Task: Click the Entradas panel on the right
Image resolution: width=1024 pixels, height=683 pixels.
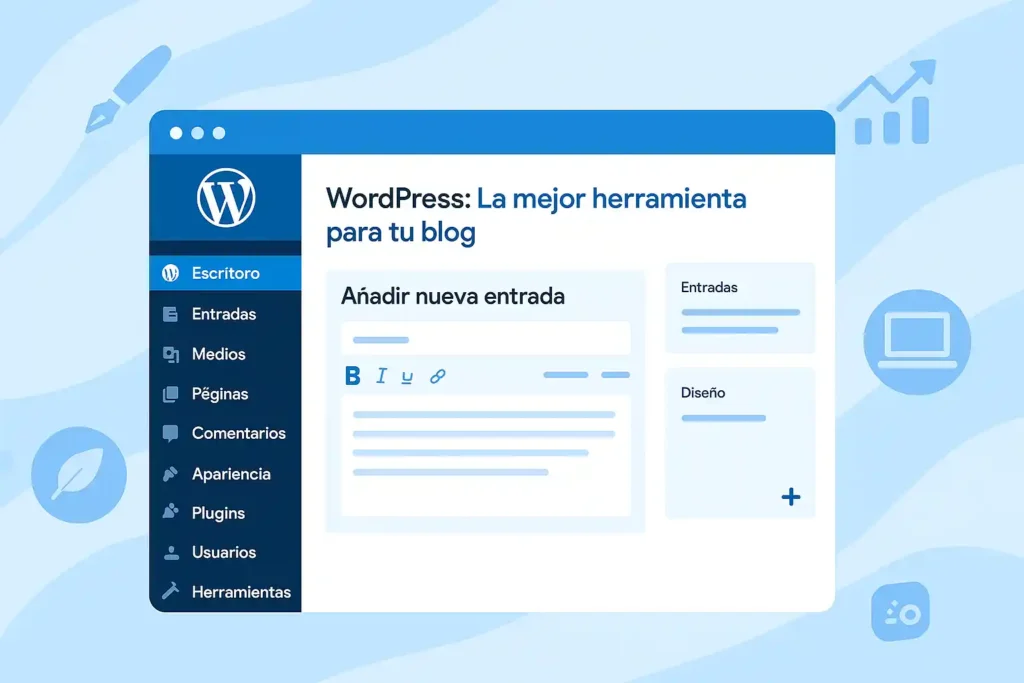Action: [740, 308]
